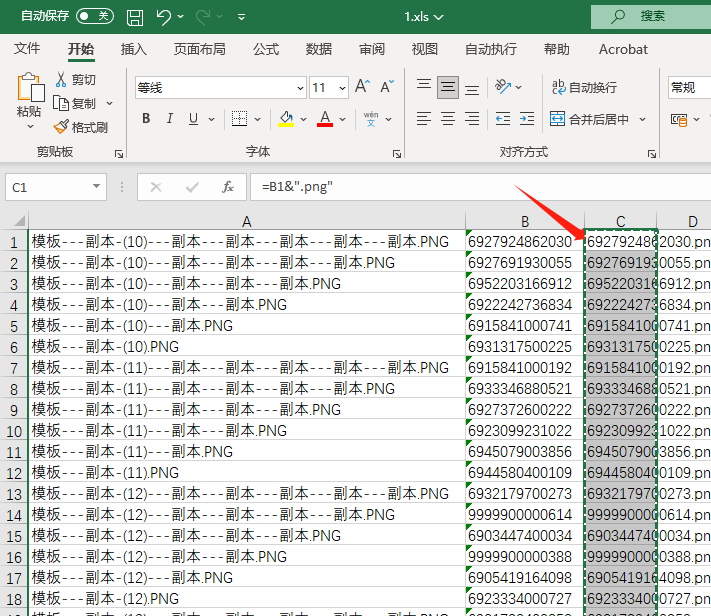Click the Redo arrow icon
This screenshot has height=616, width=711.
tap(203, 17)
